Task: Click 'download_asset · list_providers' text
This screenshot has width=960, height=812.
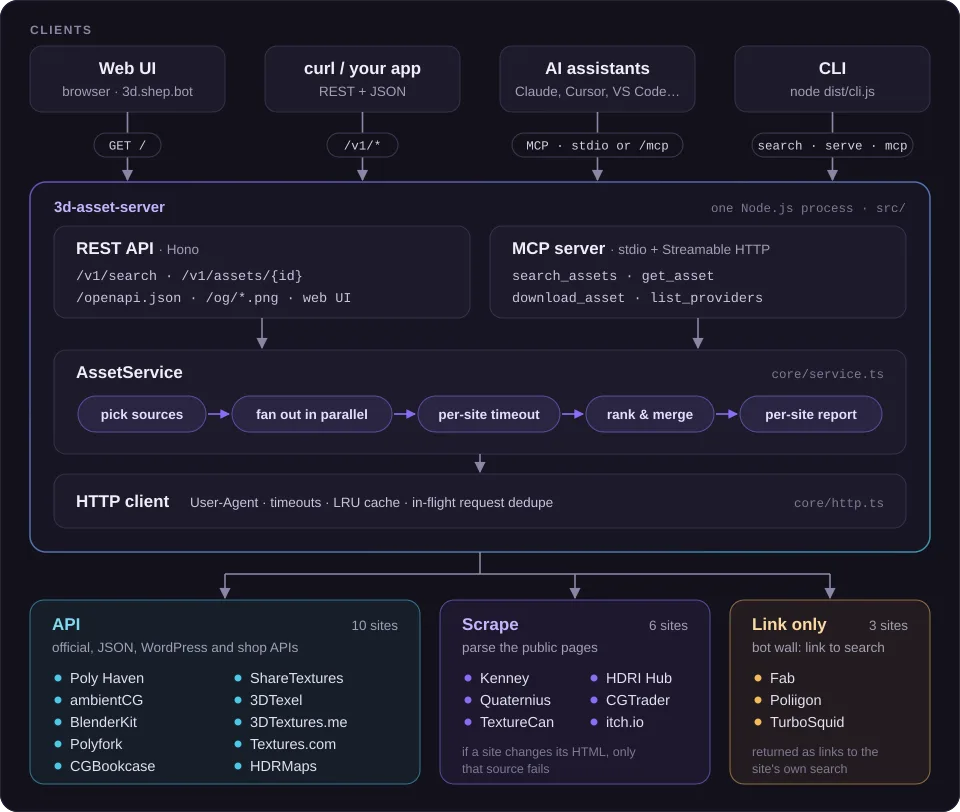Action: (x=637, y=298)
